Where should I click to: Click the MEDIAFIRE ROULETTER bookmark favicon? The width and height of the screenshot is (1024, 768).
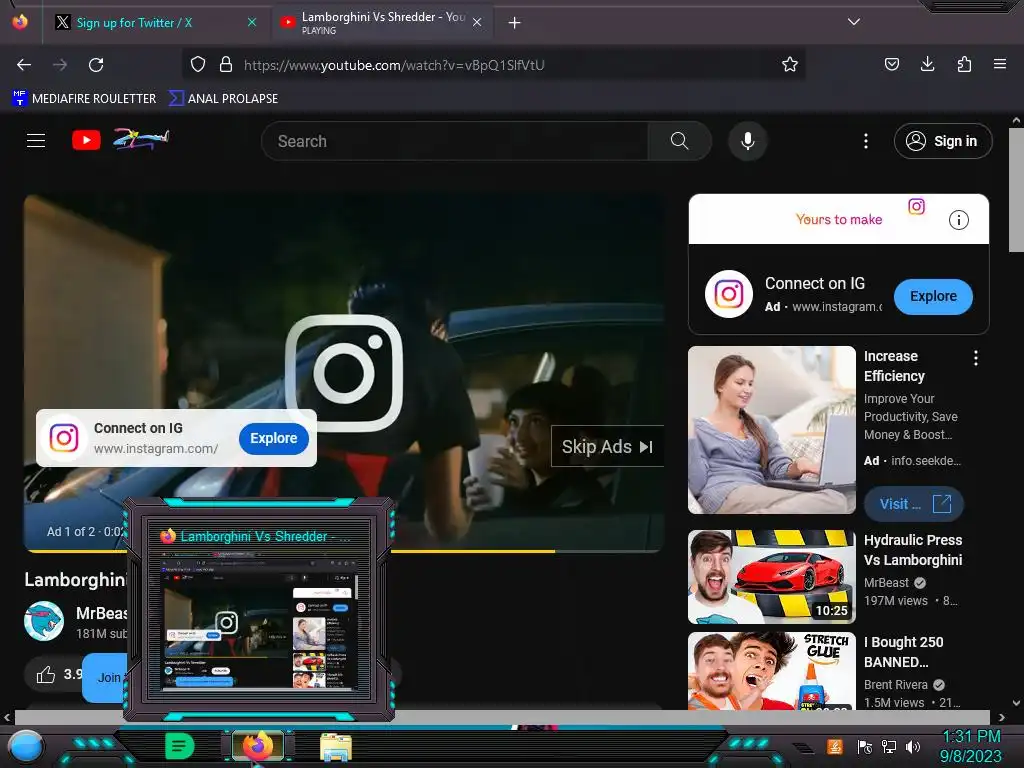(20, 98)
